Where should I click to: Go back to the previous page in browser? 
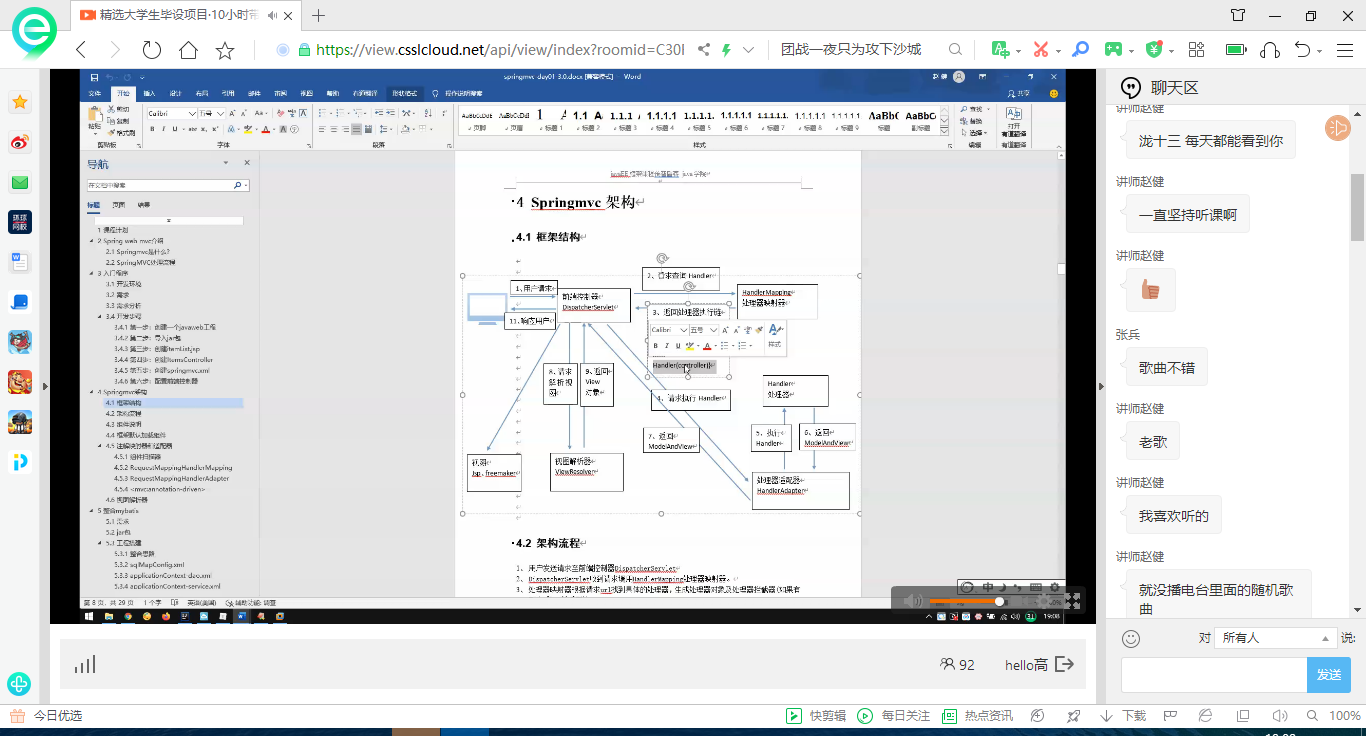tap(82, 50)
